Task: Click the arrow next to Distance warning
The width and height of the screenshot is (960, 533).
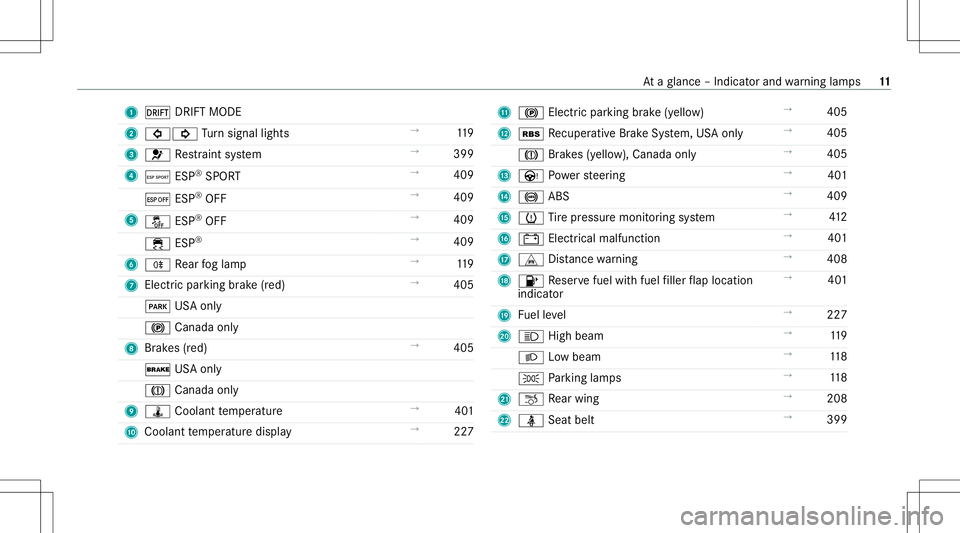Action: point(788,257)
